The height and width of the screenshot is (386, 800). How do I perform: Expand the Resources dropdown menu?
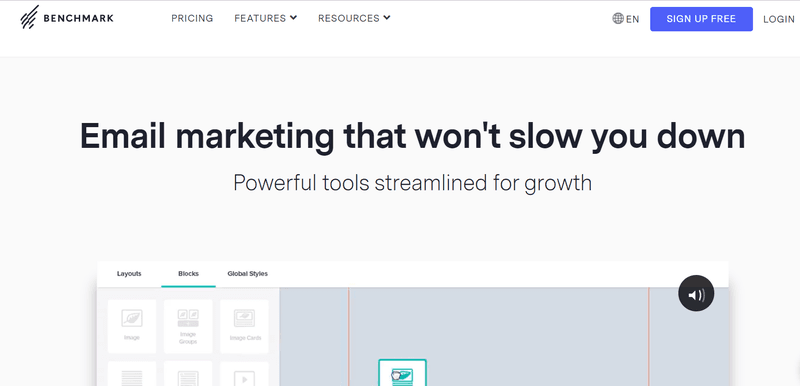tap(354, 18)
